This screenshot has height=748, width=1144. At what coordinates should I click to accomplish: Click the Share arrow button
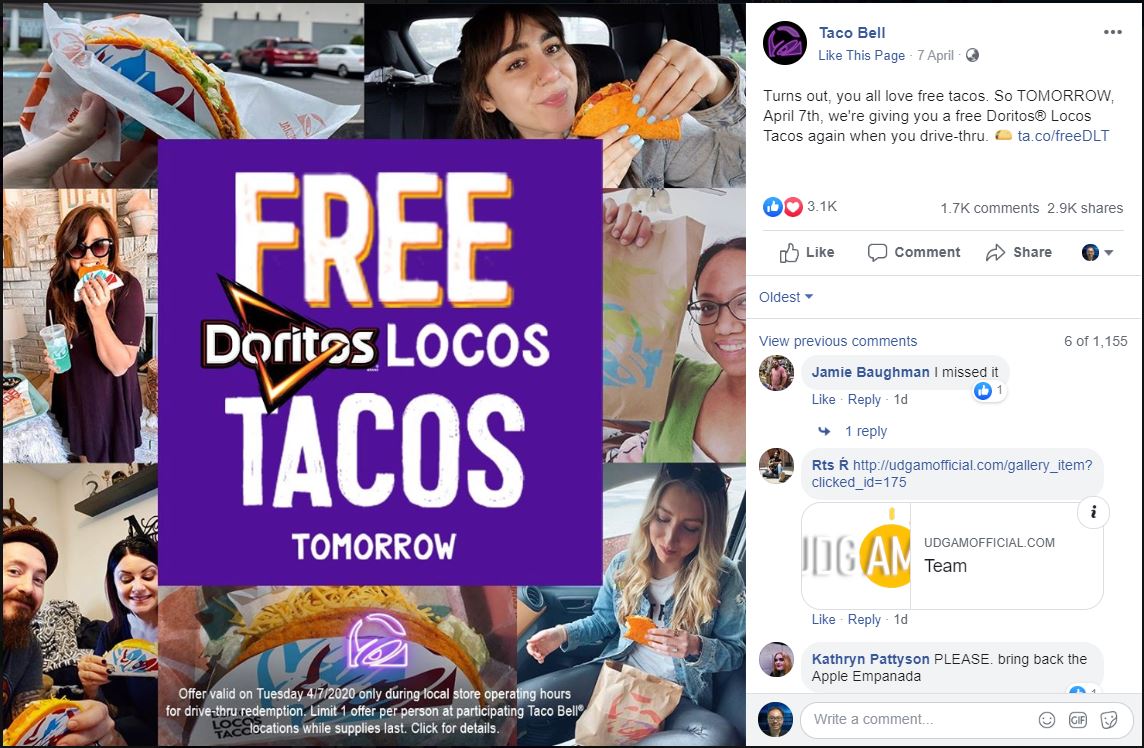[1019, 252]
